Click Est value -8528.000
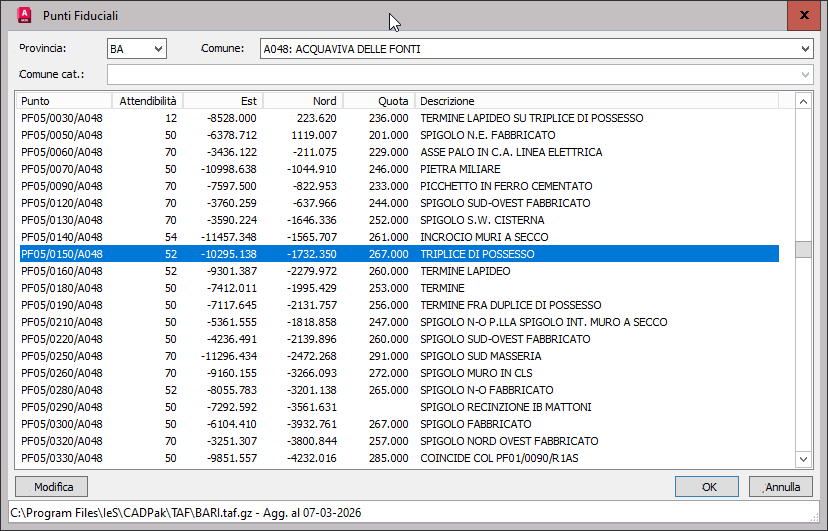 [x=232, y=118]
